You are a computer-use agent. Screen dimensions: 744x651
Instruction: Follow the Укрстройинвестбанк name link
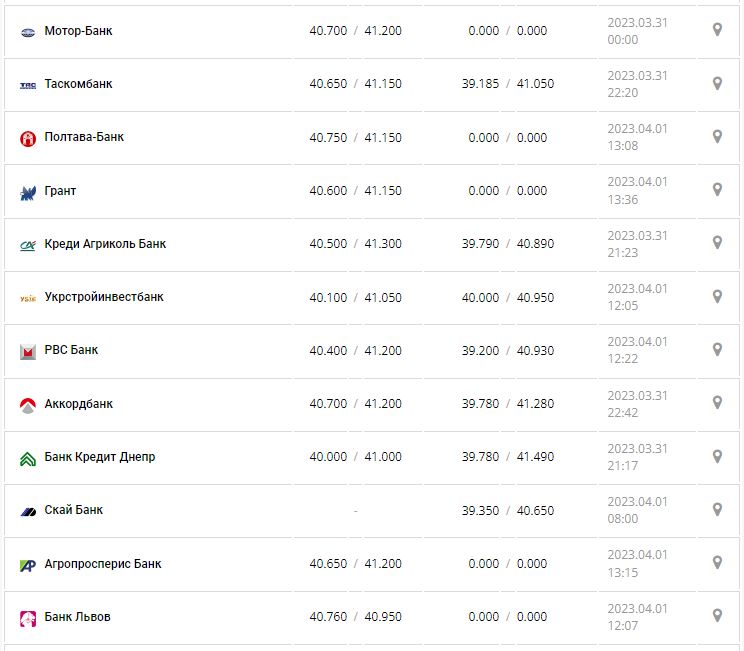tap(104, 297)
